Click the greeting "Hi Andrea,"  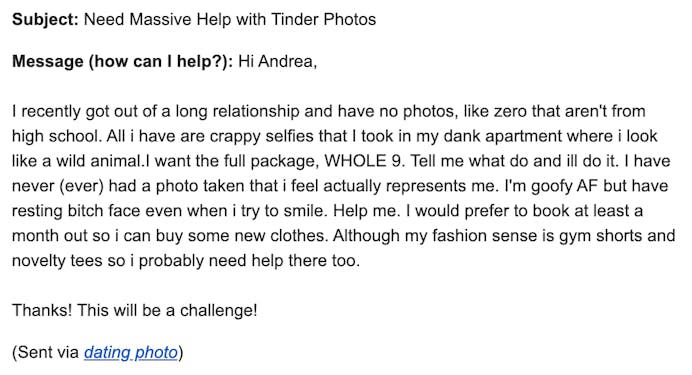coord(278,61)
